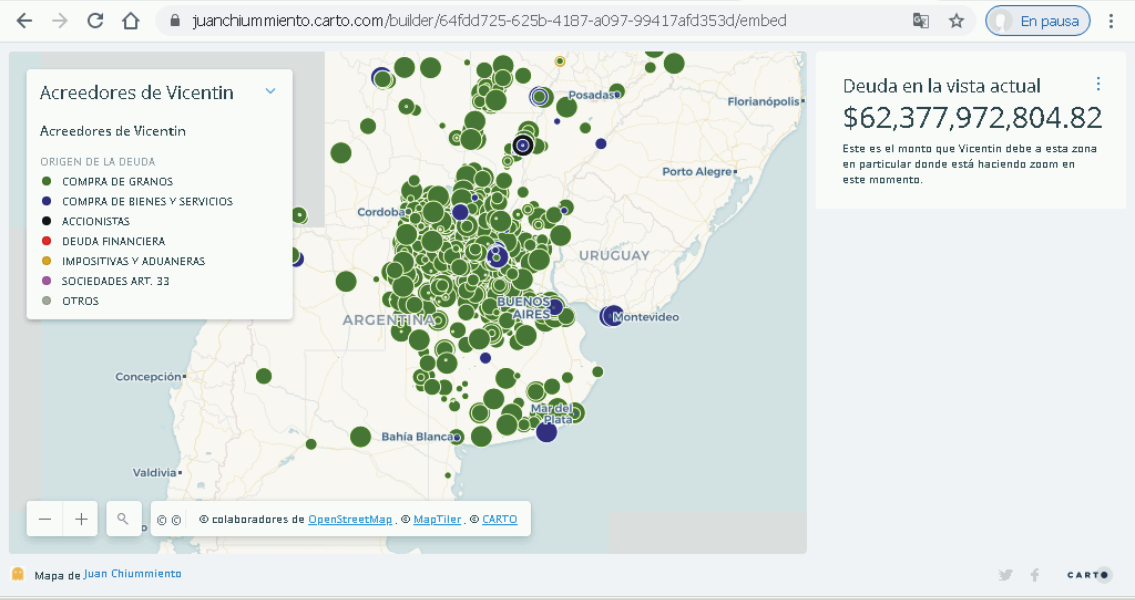The image size is (1135, 600).
Task: Click the ARGENTINA country label
Action: [x=389, y=320]
